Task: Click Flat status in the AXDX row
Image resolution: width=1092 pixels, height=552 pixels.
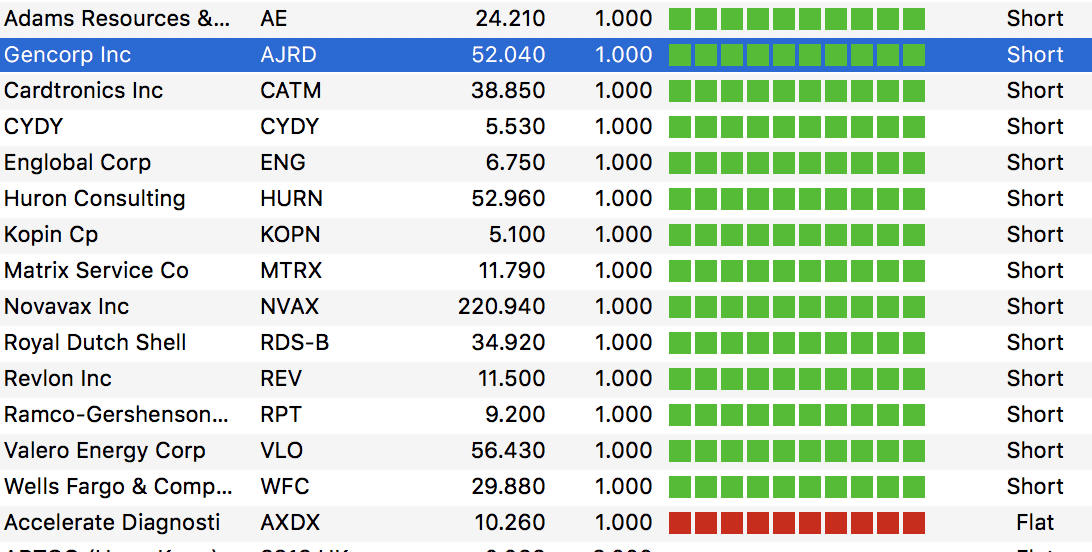Action: tap(1035, 523)
